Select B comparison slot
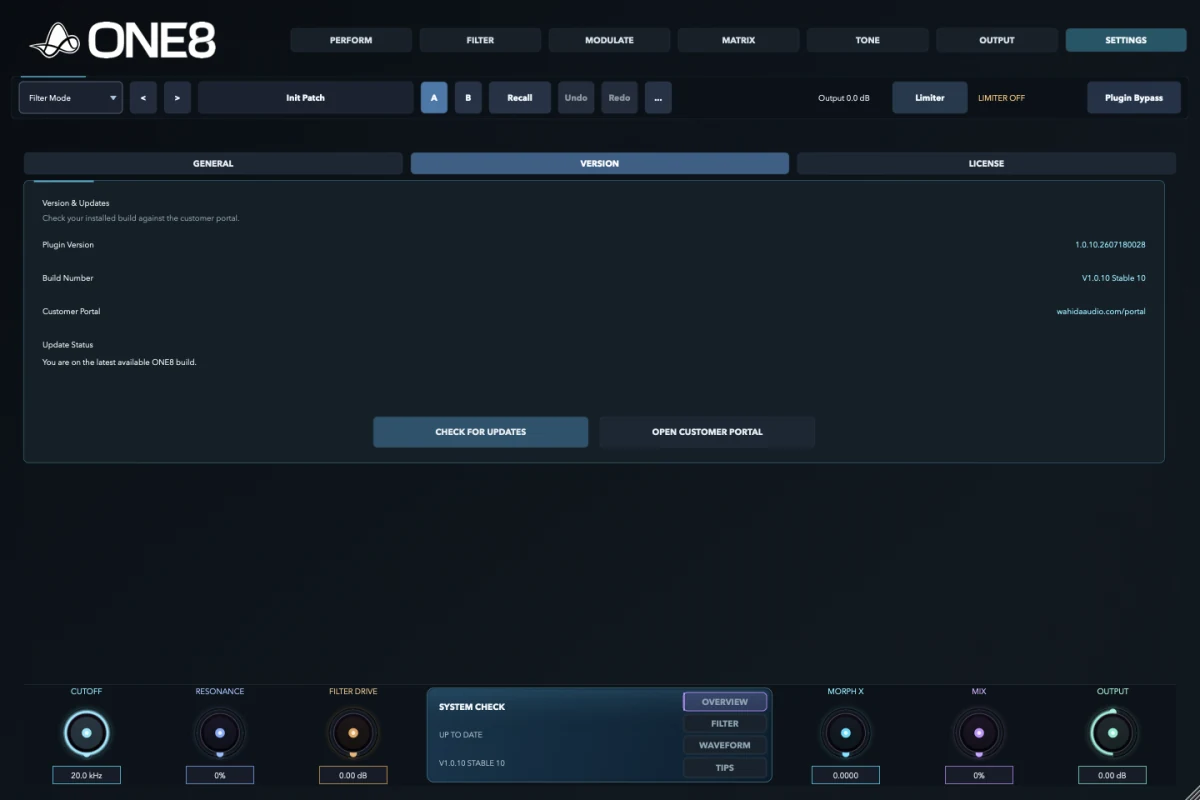Image resolution: width=1200 pixels, height=800 pixels. click(468, 98)
